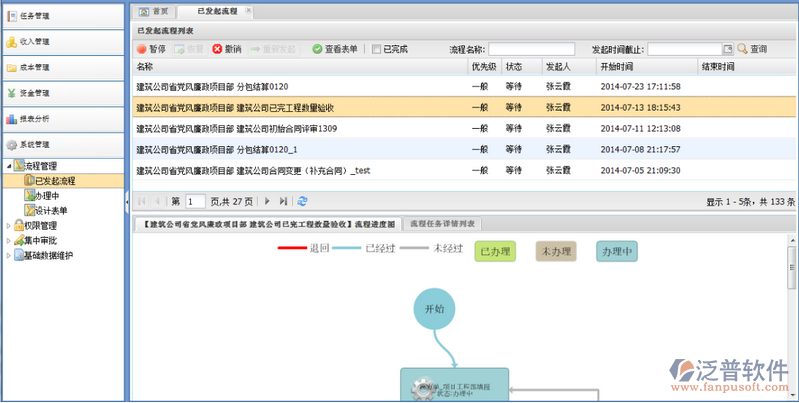Open the 任务管理 sidebar section
The image size is (799, 403).
coord(63,16)
